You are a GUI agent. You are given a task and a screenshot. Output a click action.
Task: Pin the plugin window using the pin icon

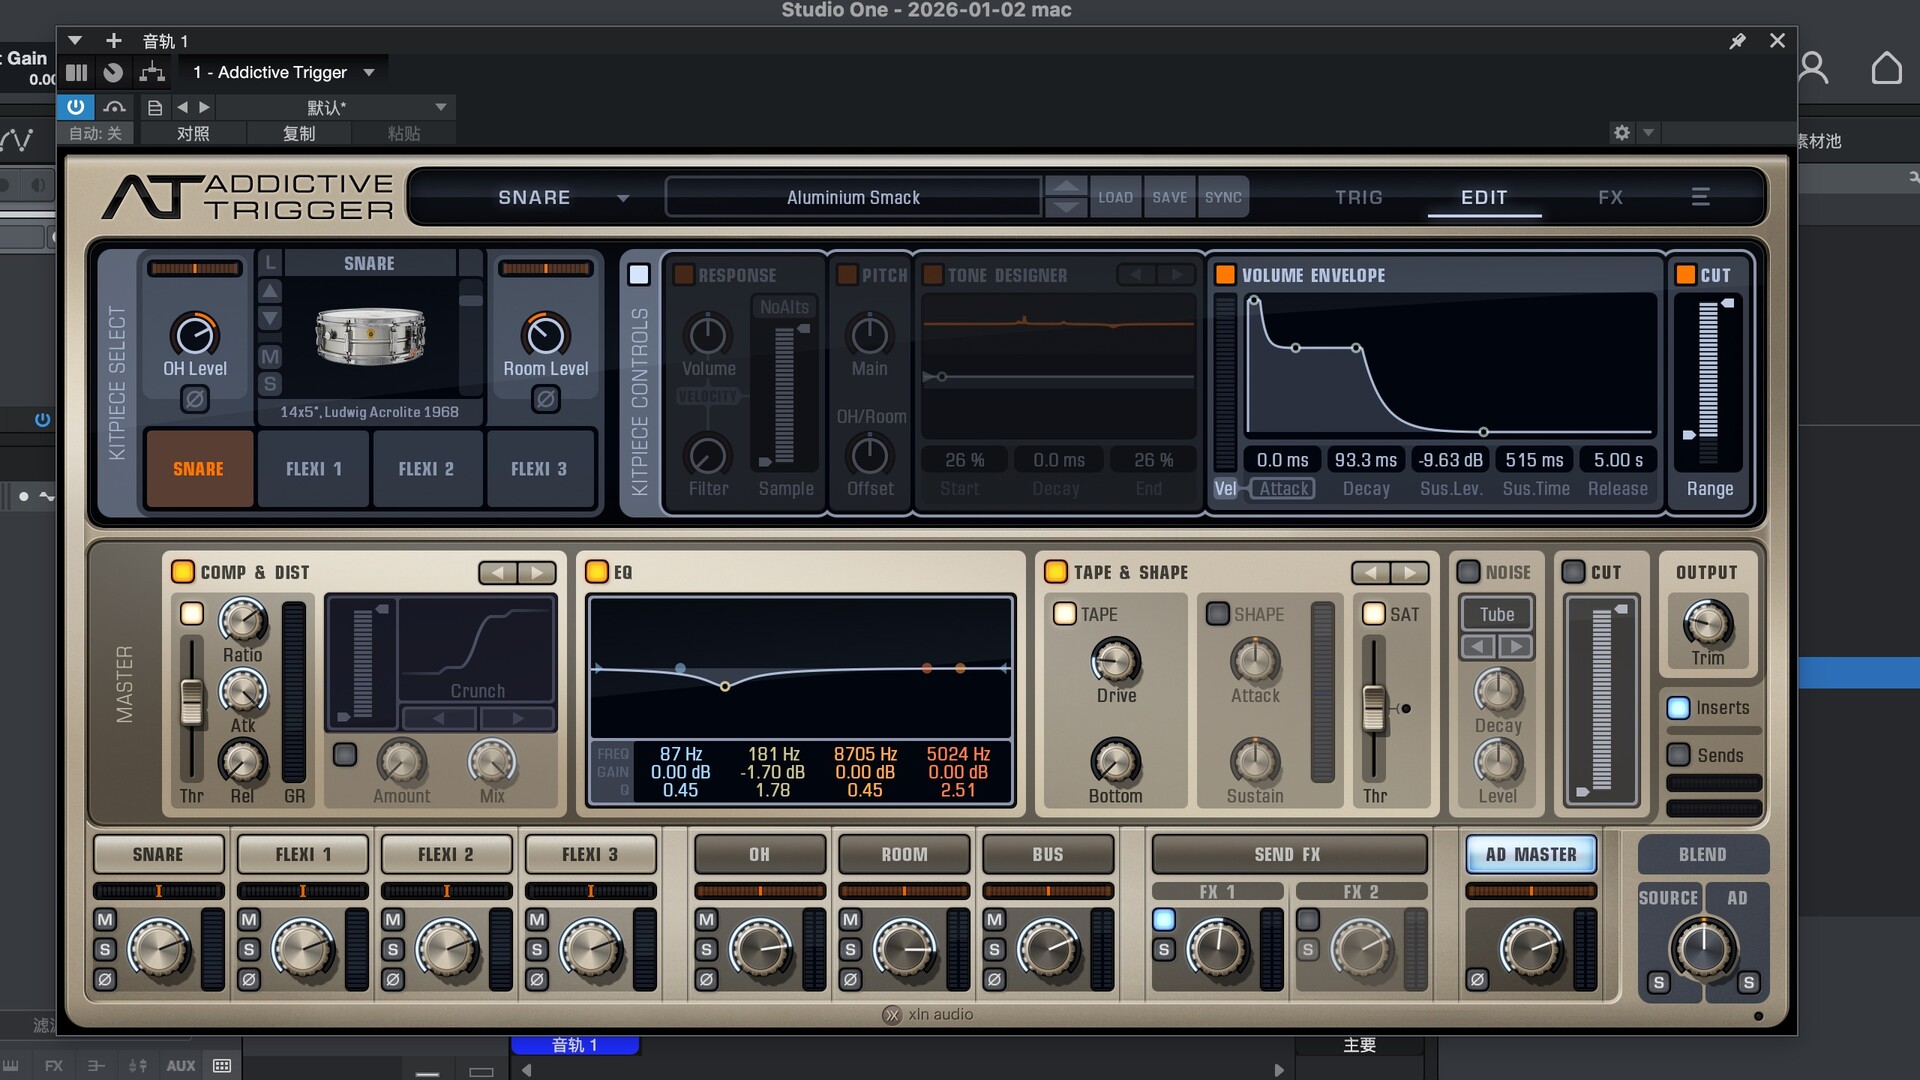pyautogui.click(x=1738, y=41)
